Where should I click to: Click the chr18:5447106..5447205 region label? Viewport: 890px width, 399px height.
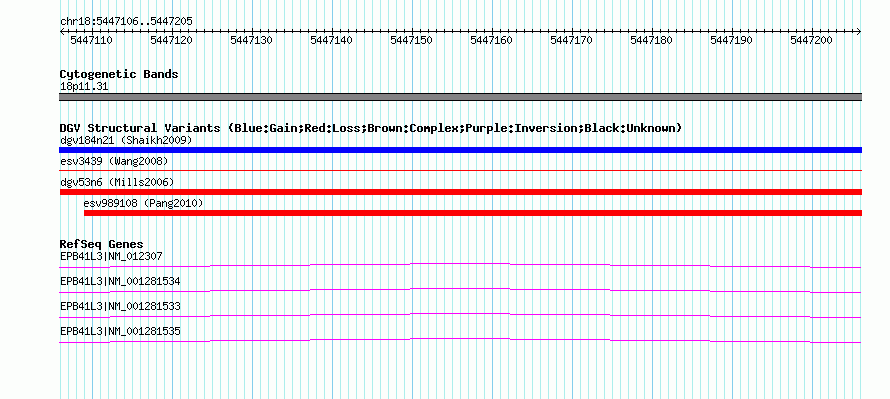126,21
